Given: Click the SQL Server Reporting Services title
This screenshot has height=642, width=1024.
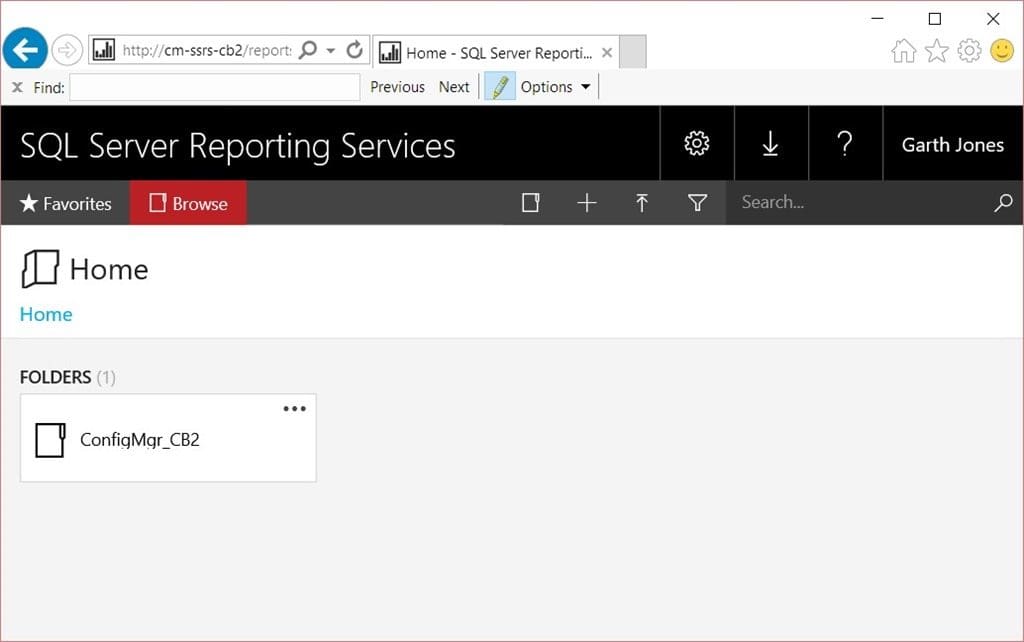Looking at the screenshot, I should pyautogui.click(x=238, y=146).
